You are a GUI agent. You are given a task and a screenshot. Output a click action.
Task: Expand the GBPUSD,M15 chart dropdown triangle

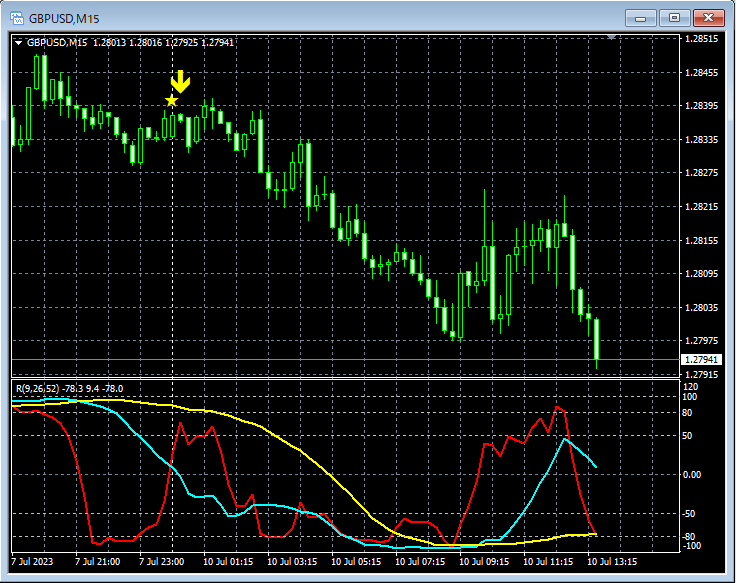(x=18, y=43)
